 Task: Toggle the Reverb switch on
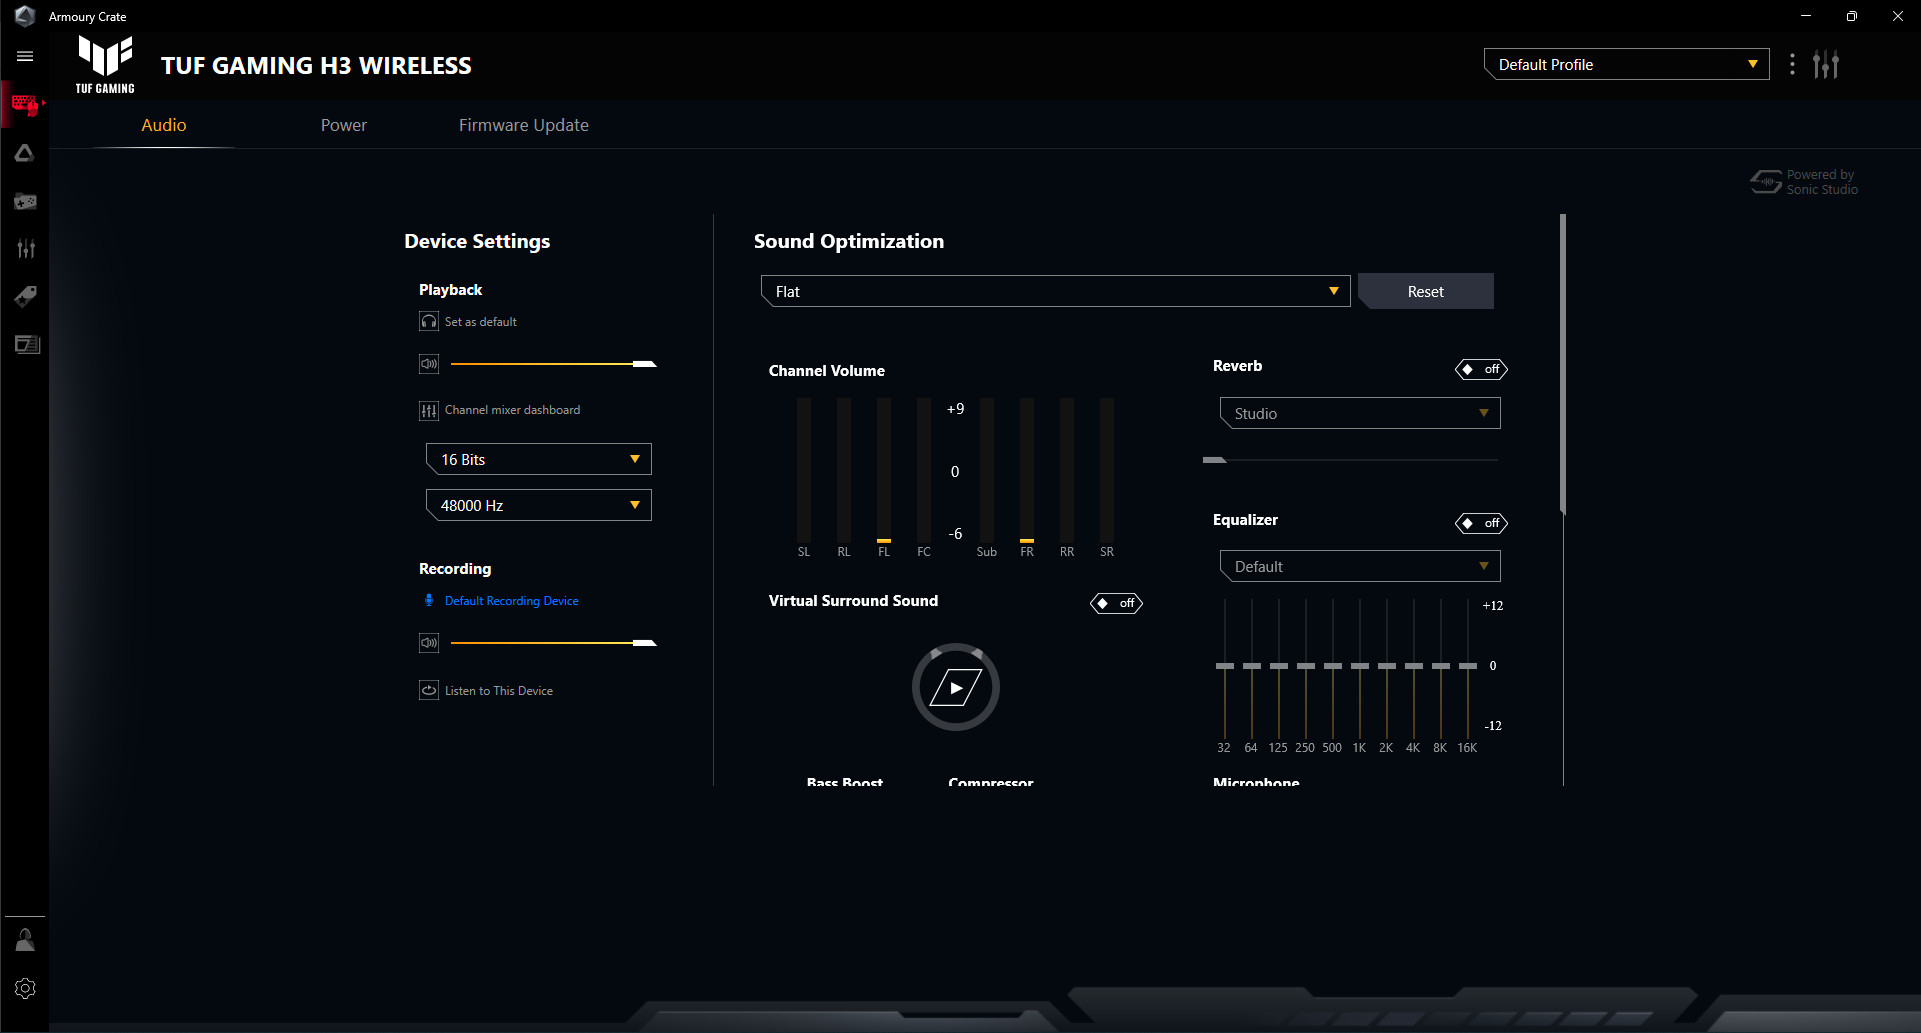click(1481, 369)
